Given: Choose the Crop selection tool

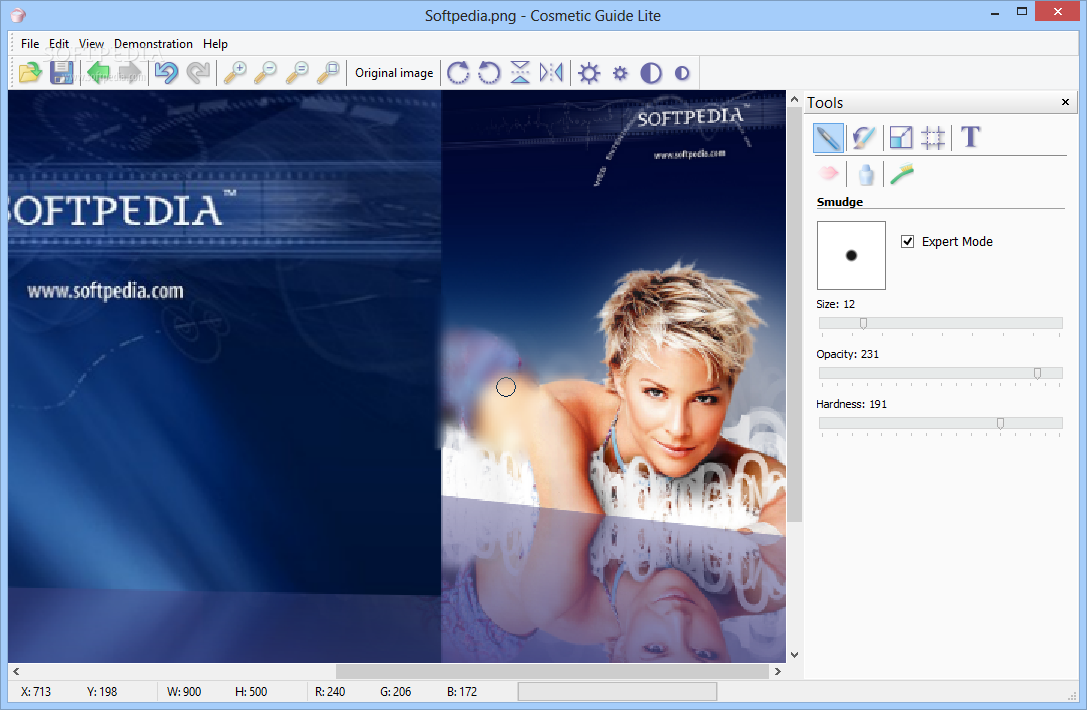Looking at the screenshot, I should tap(933, 137).
